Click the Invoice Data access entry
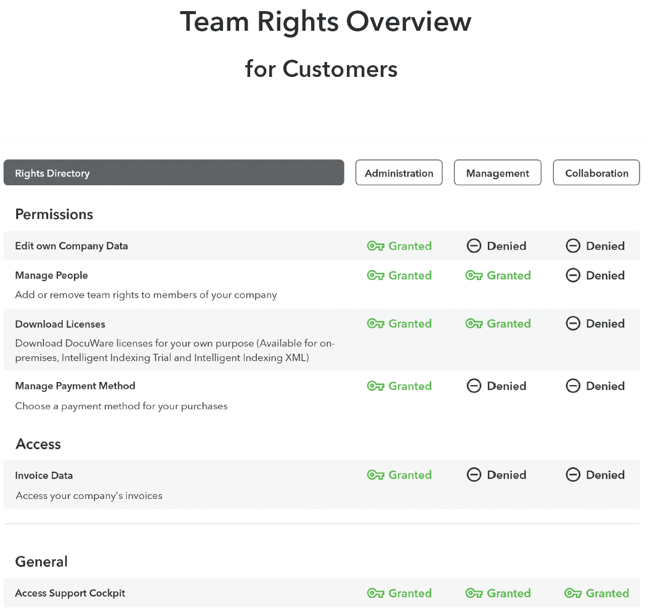650x614 pixels. coord(44,475)
